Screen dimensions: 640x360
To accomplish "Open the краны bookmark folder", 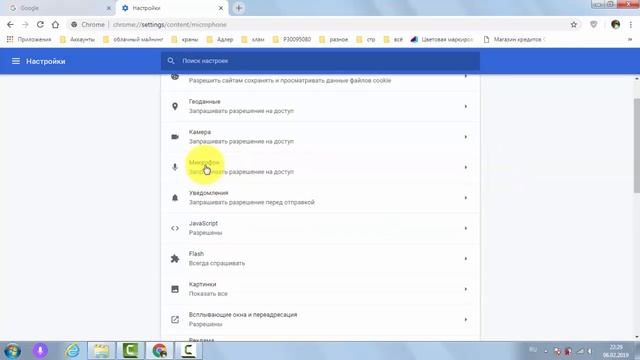I will click(x=185, y=39).
